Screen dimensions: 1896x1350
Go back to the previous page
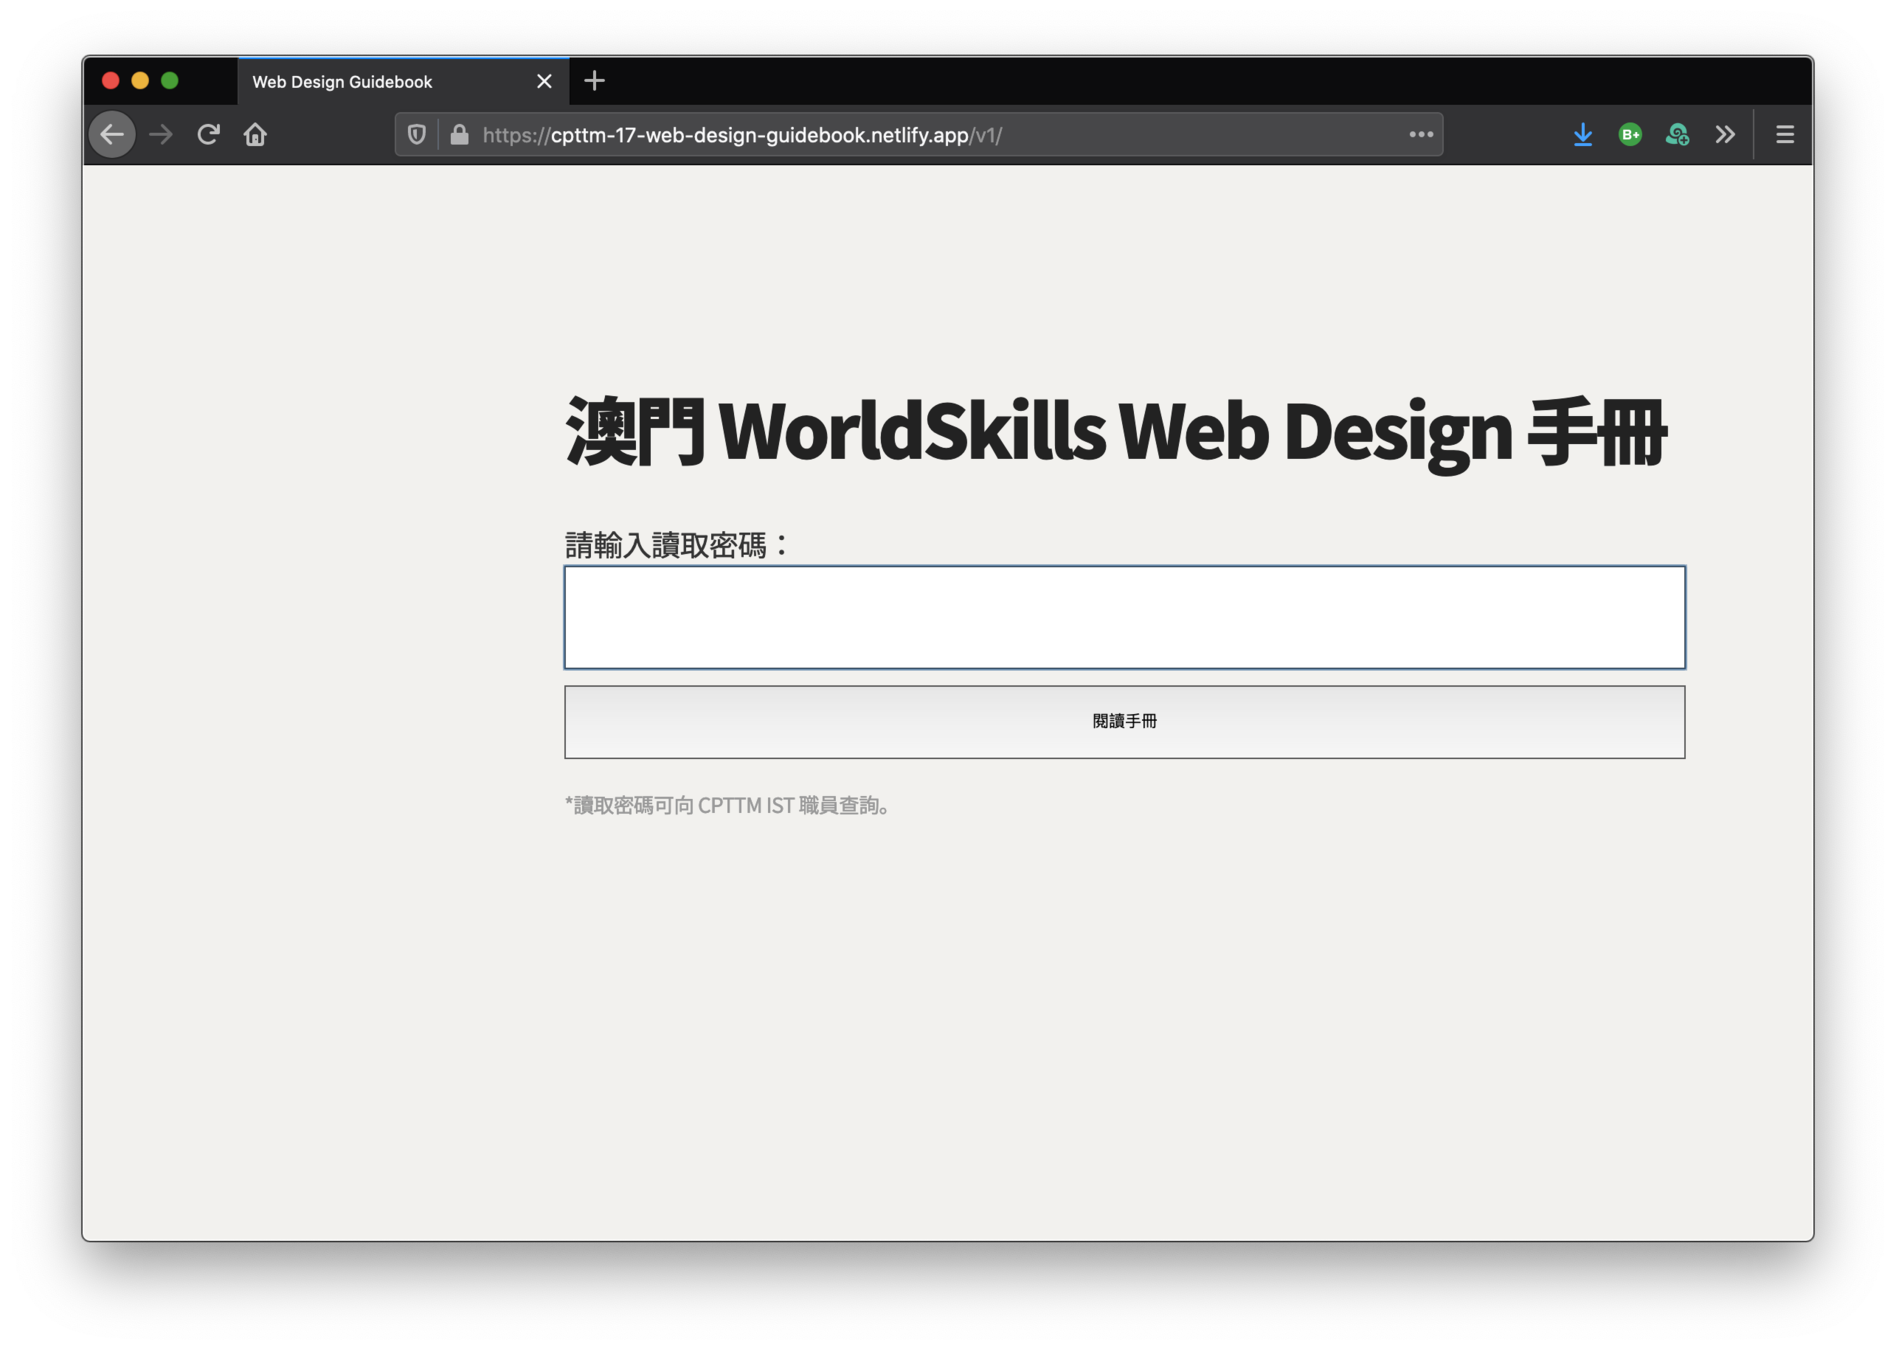(112, 134)
